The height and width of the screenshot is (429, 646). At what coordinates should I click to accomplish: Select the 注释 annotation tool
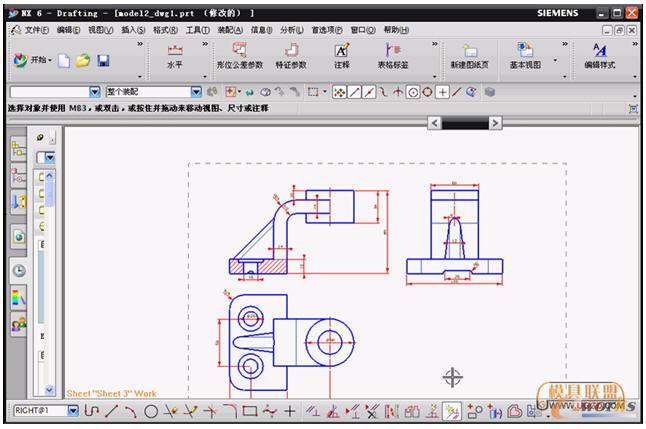(342, 56)
